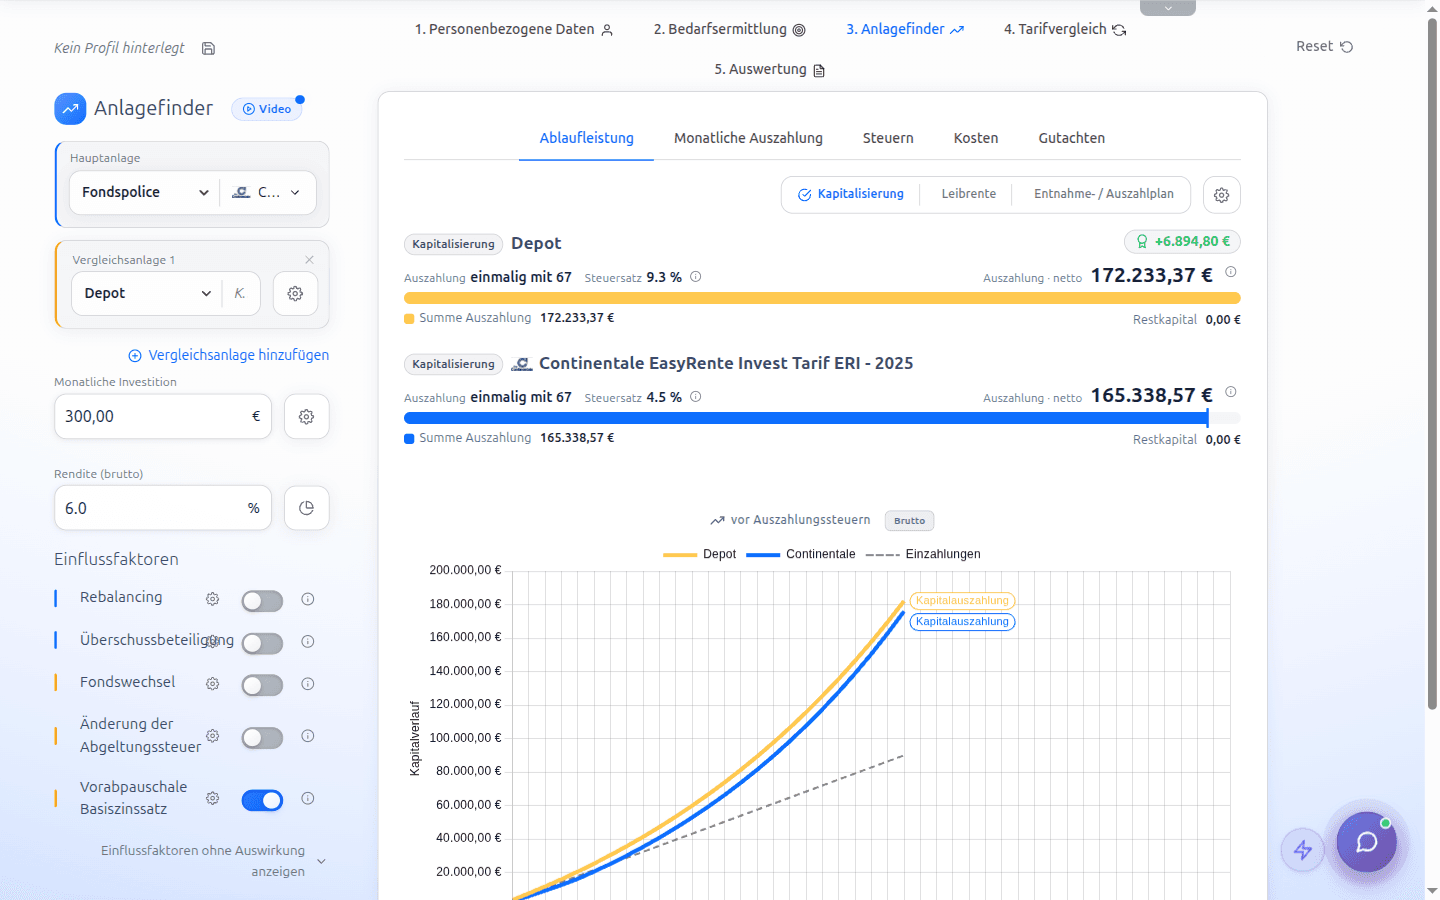The height and width of the screenshot is (900, 1440).
Task: Click the Reset button
Action: 1324,47
